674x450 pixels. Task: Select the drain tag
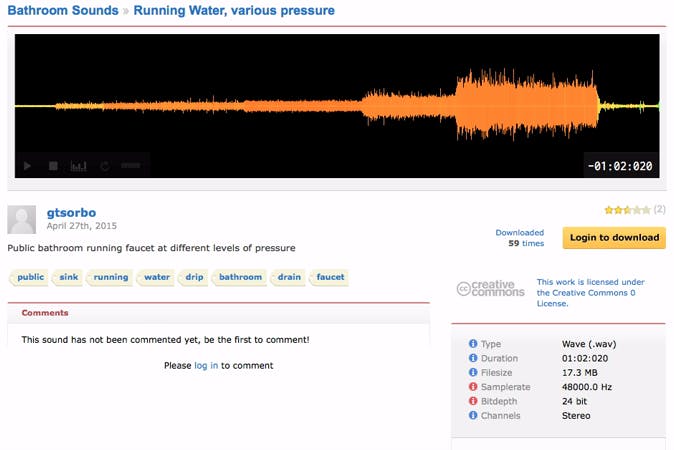point(288,277)
